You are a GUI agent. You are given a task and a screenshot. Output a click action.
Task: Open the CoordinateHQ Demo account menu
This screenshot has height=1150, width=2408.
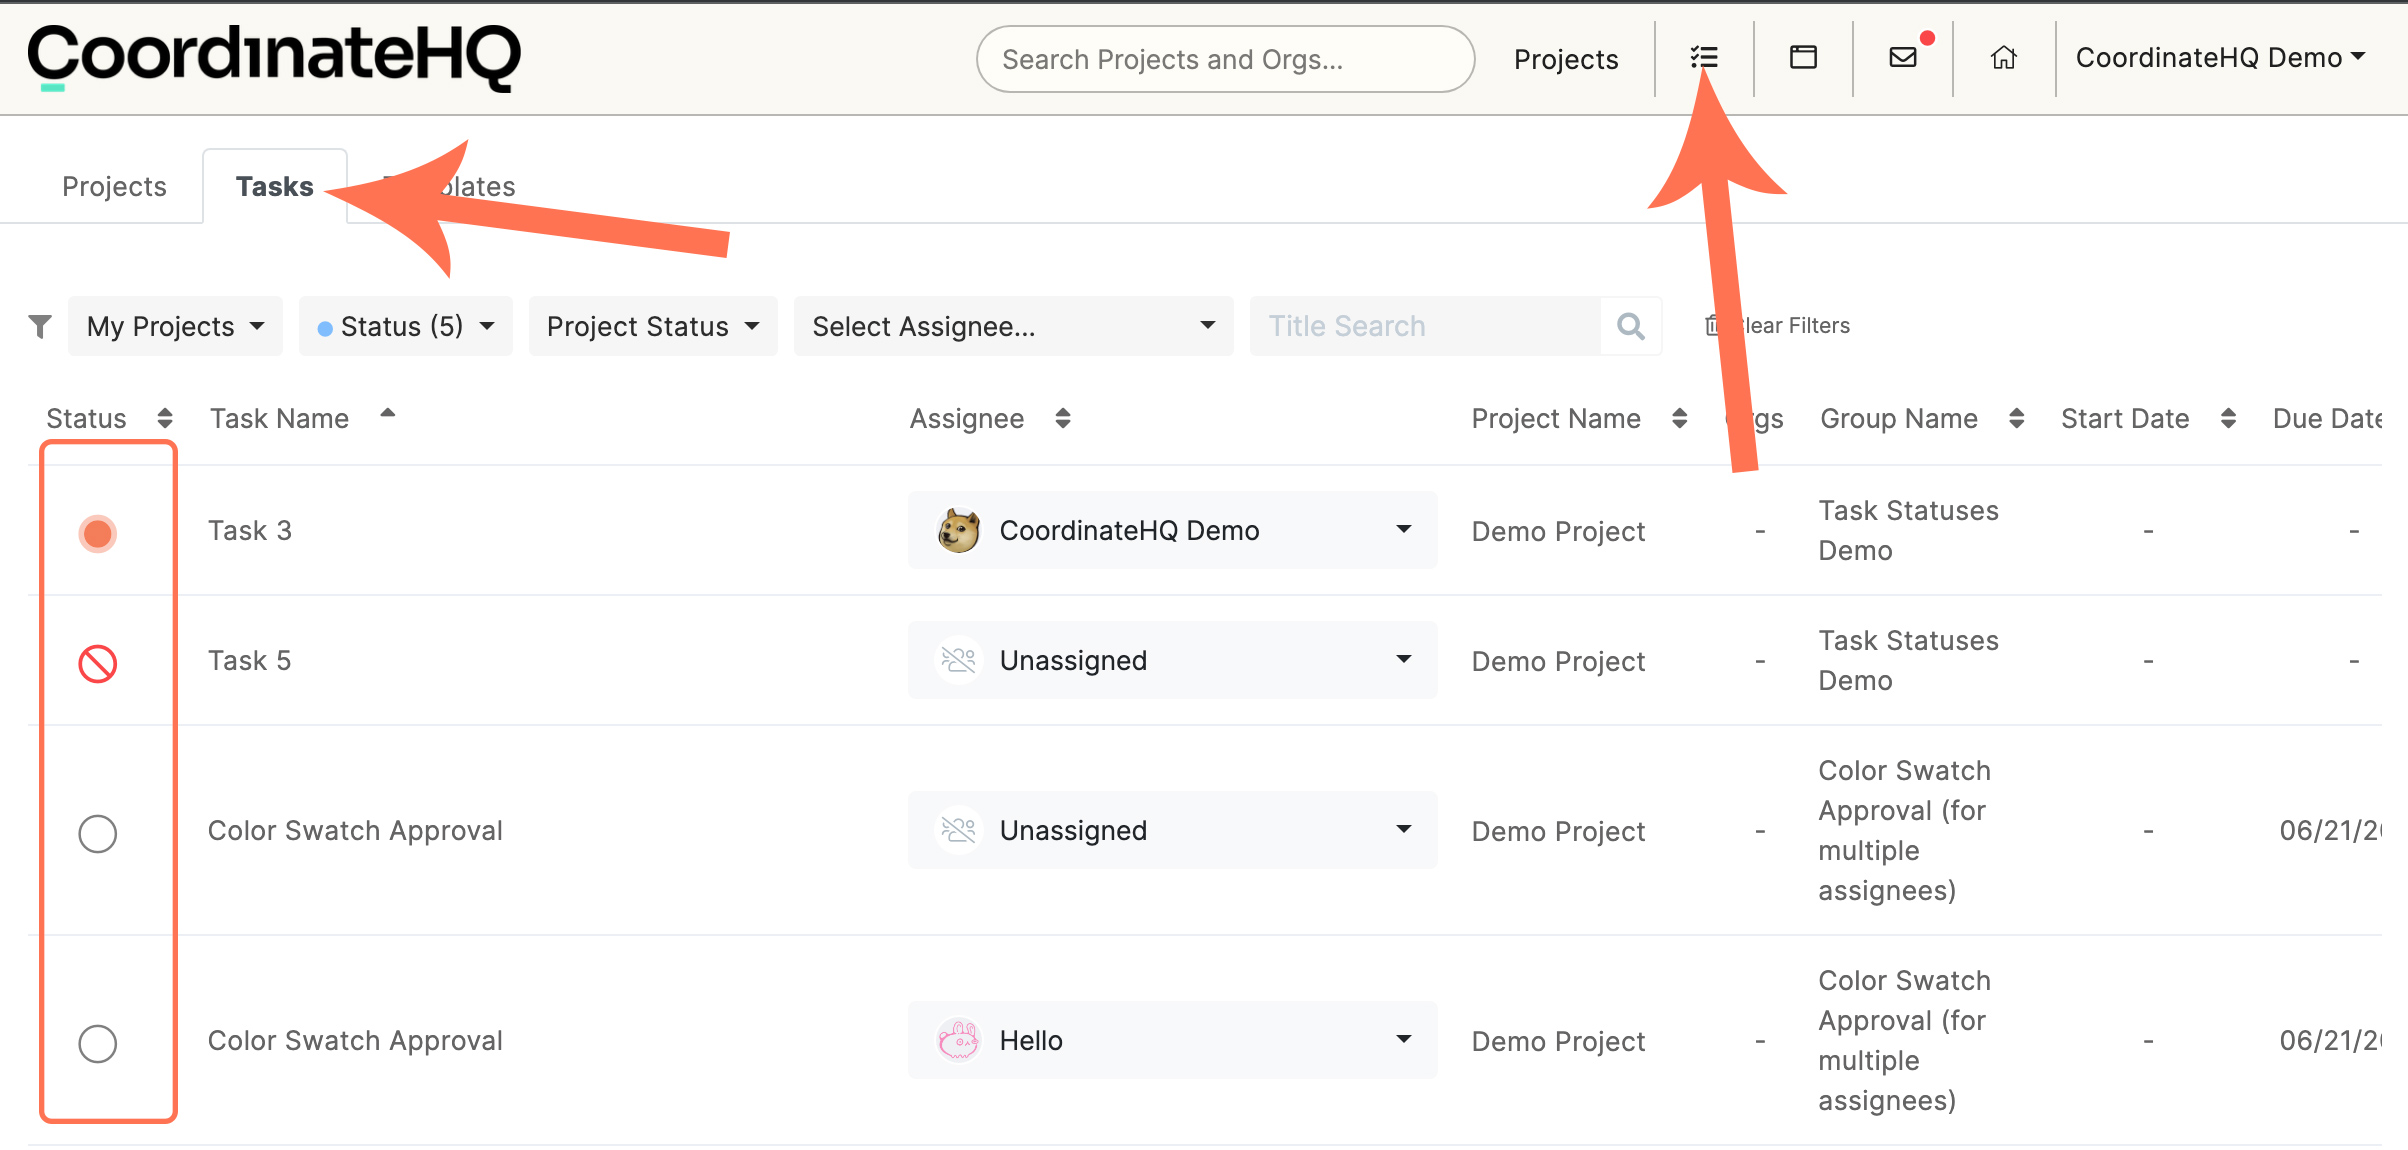[2219, 58]
